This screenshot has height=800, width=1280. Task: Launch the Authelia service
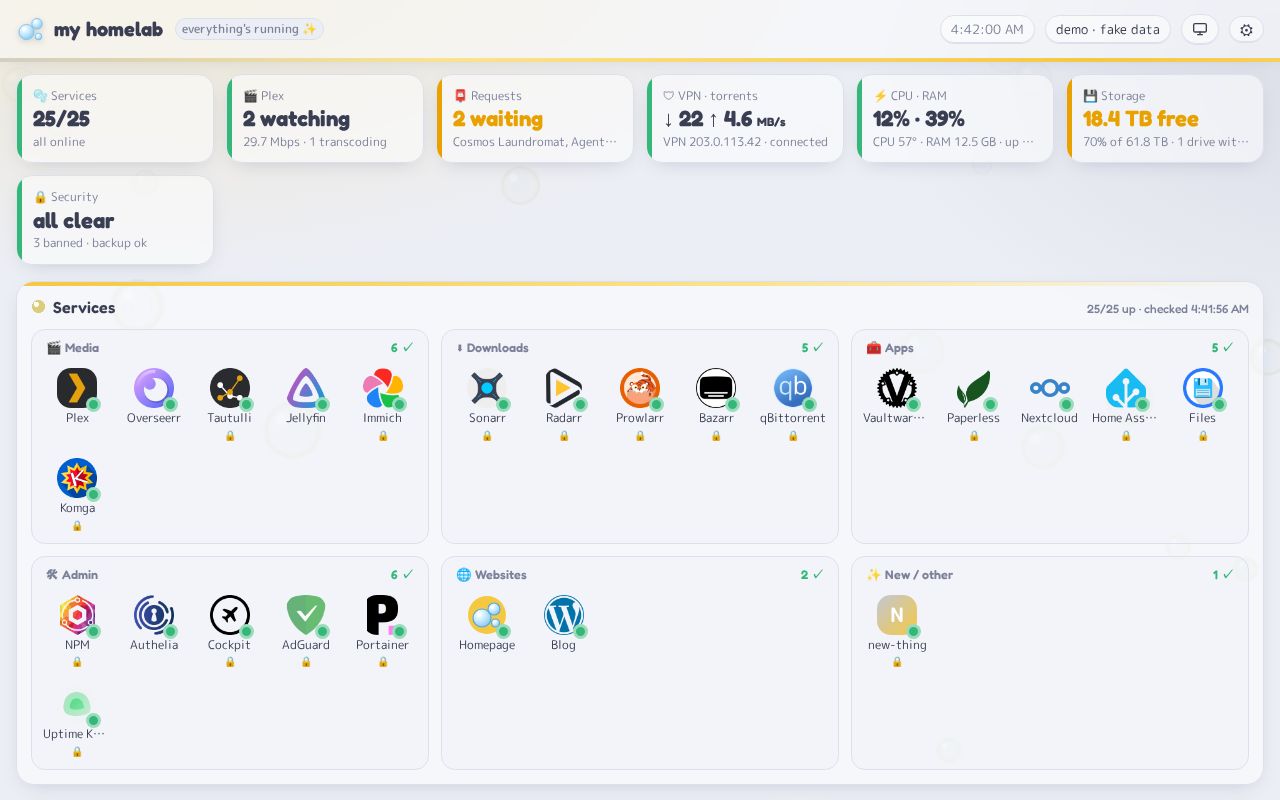pyautogui.click(x=154, y=615)
